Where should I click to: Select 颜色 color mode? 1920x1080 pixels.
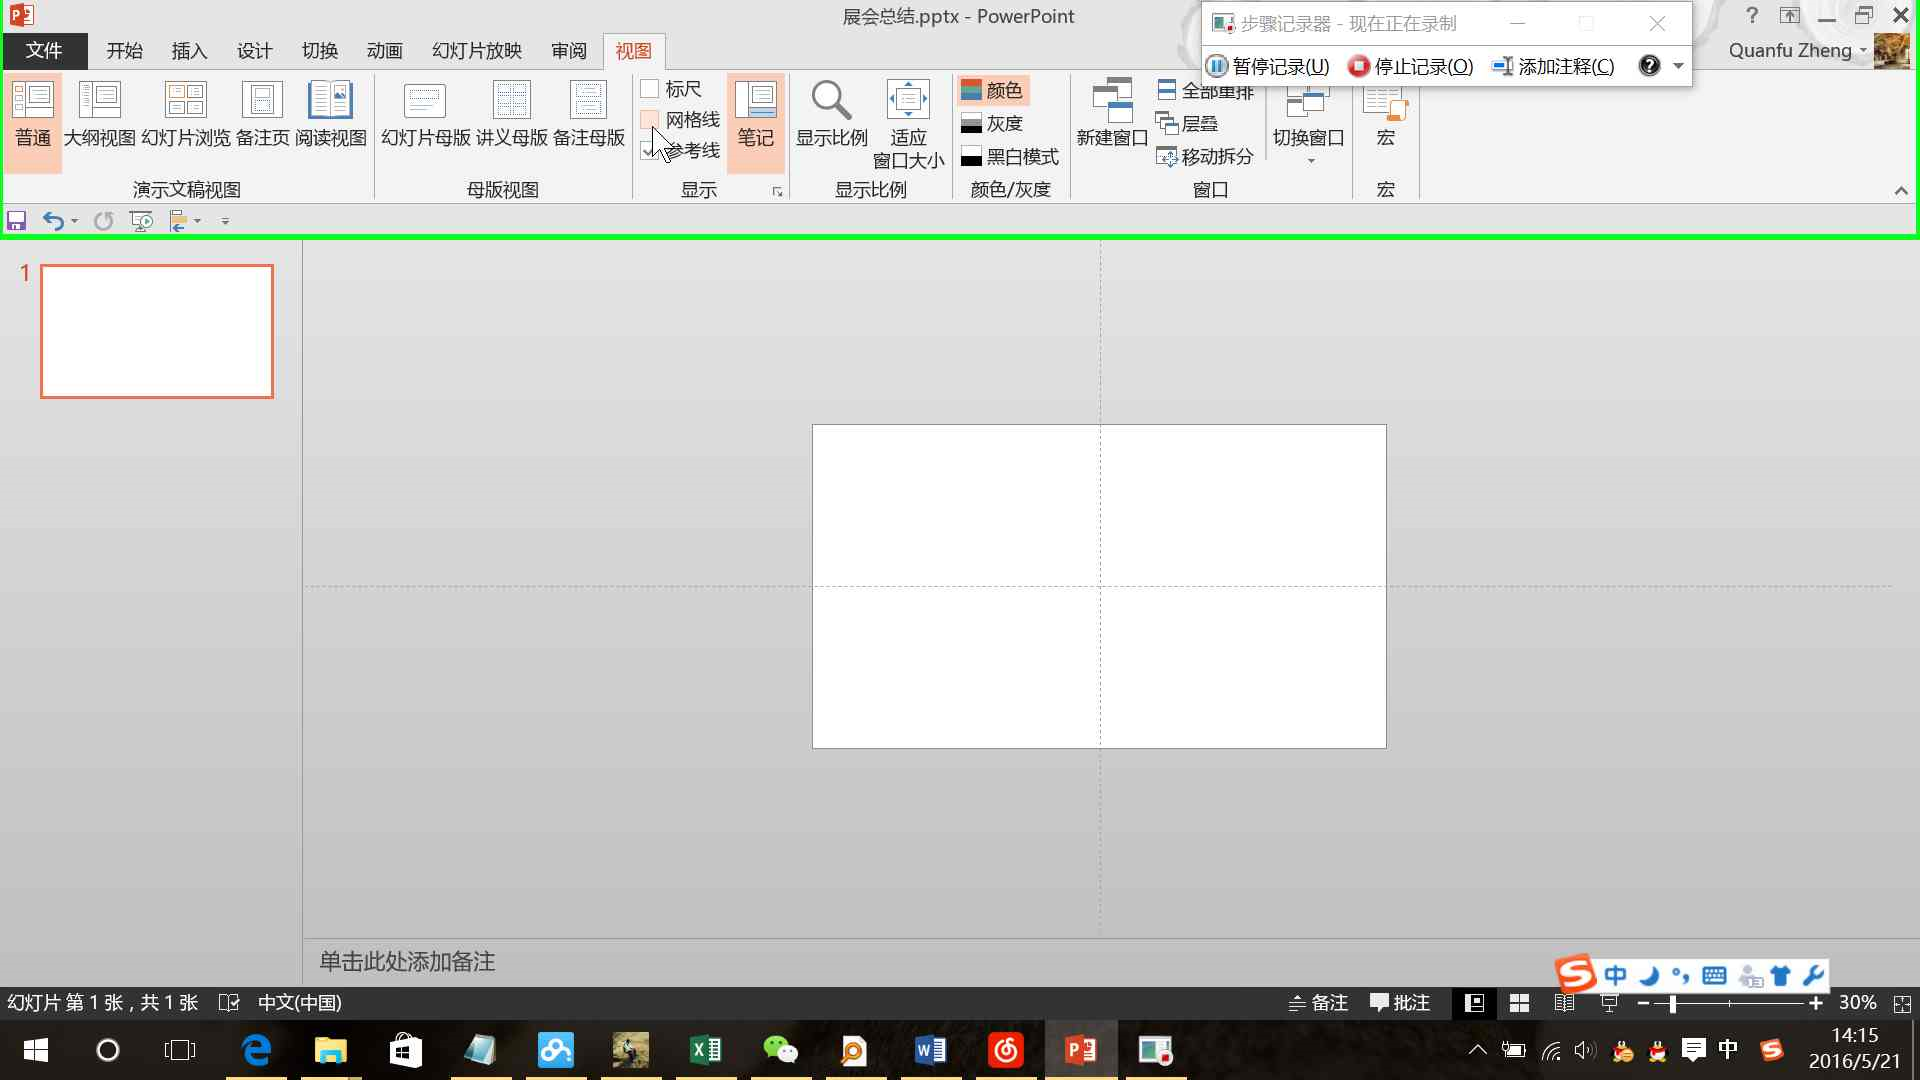(992, 91)
